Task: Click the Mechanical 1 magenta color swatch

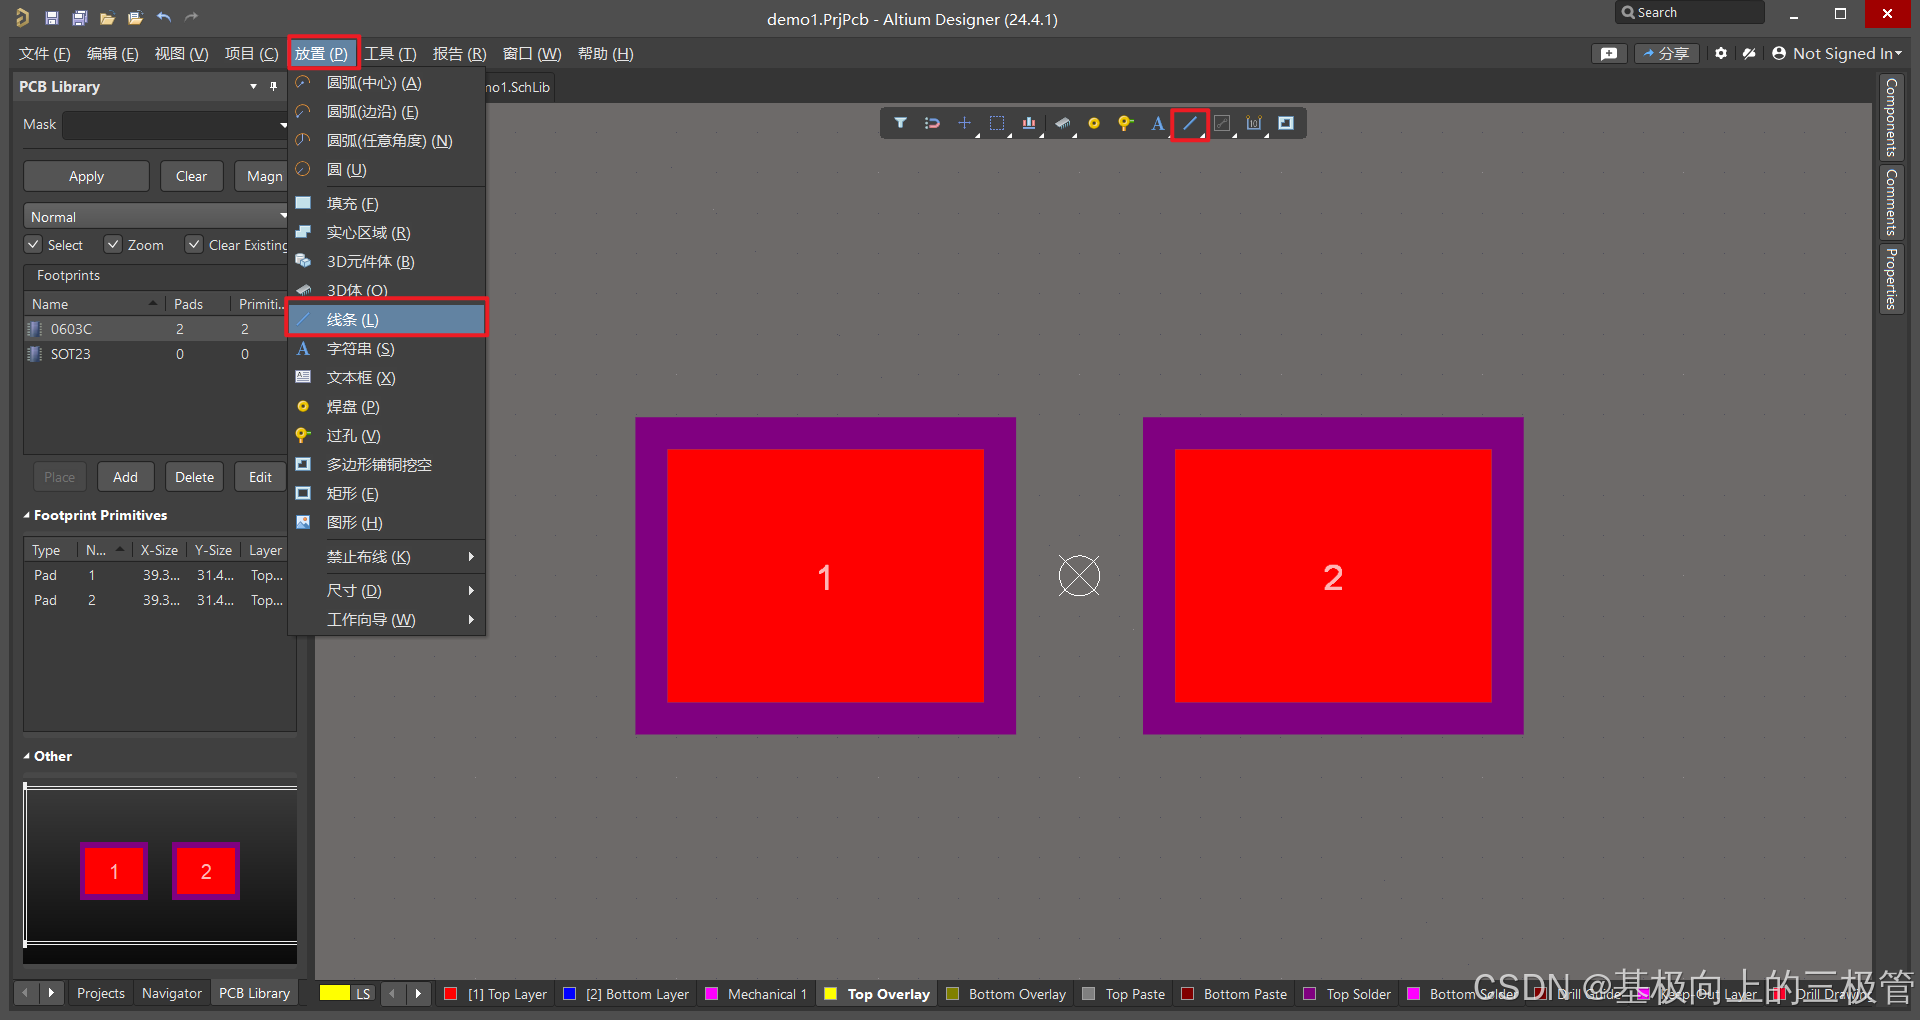Action: point(712,993)
